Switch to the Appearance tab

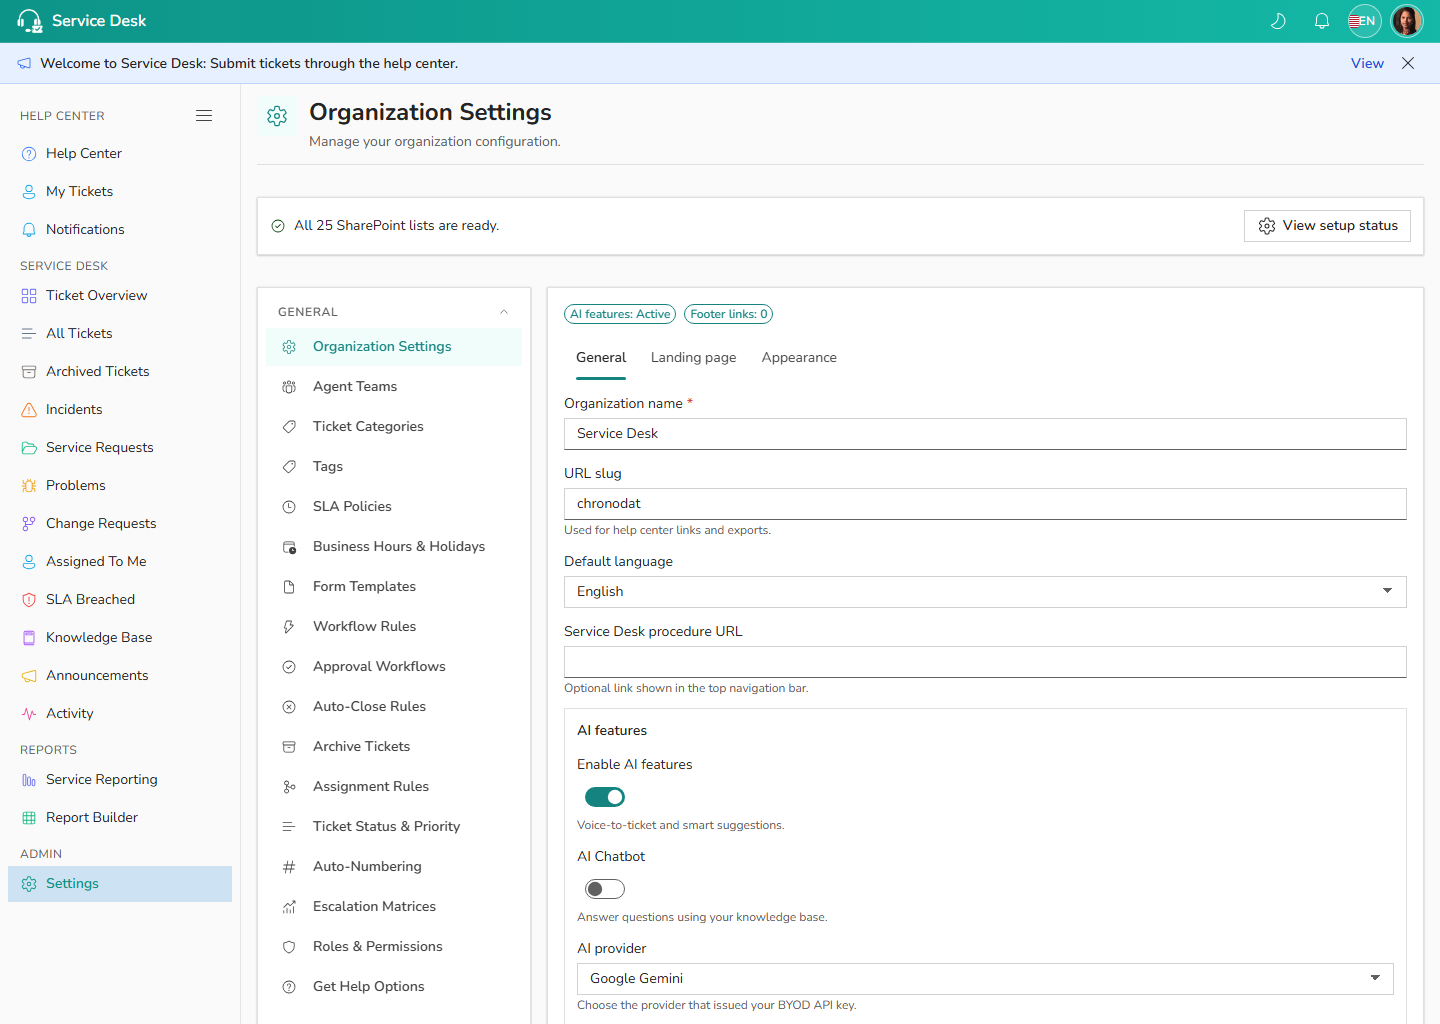click(799, 358)
